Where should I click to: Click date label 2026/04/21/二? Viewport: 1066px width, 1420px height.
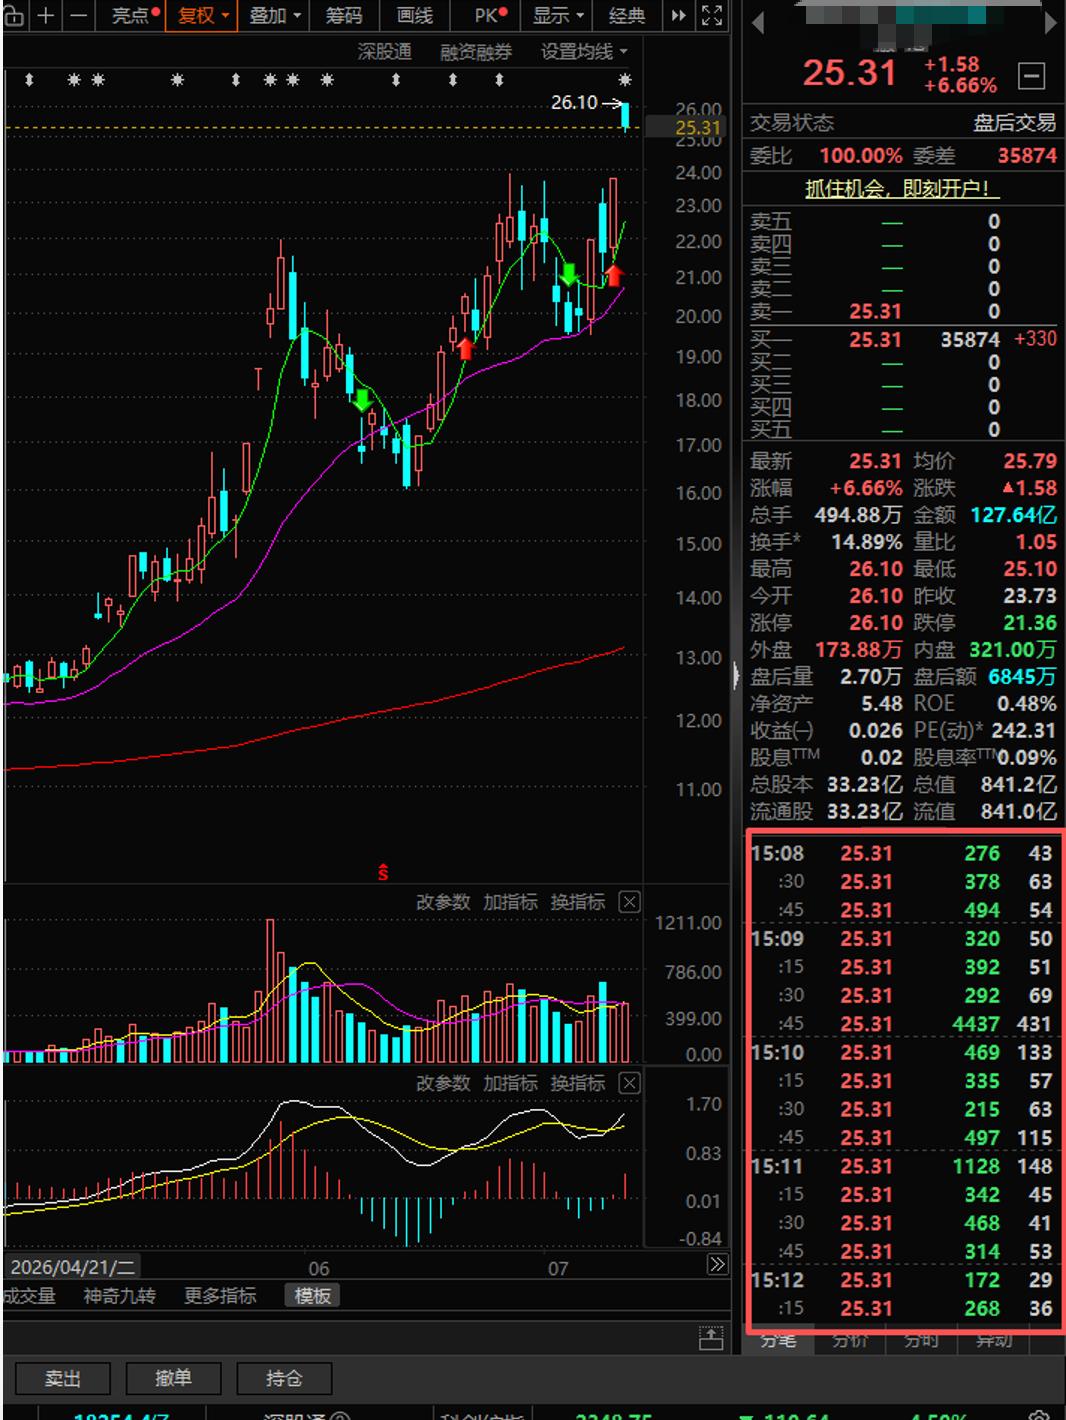point(72,1267)
